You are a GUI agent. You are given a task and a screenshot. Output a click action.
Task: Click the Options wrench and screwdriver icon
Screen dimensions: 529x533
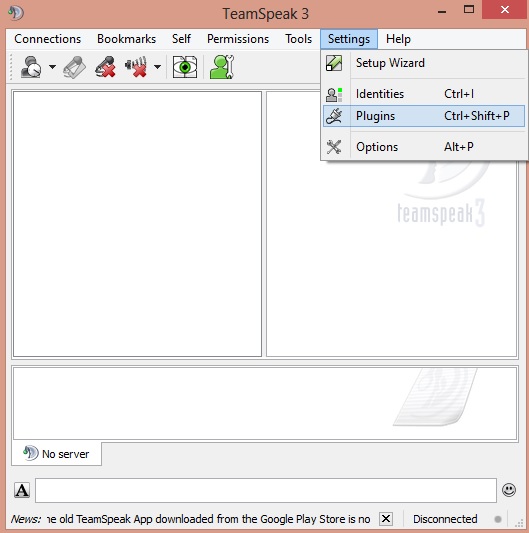334,147
